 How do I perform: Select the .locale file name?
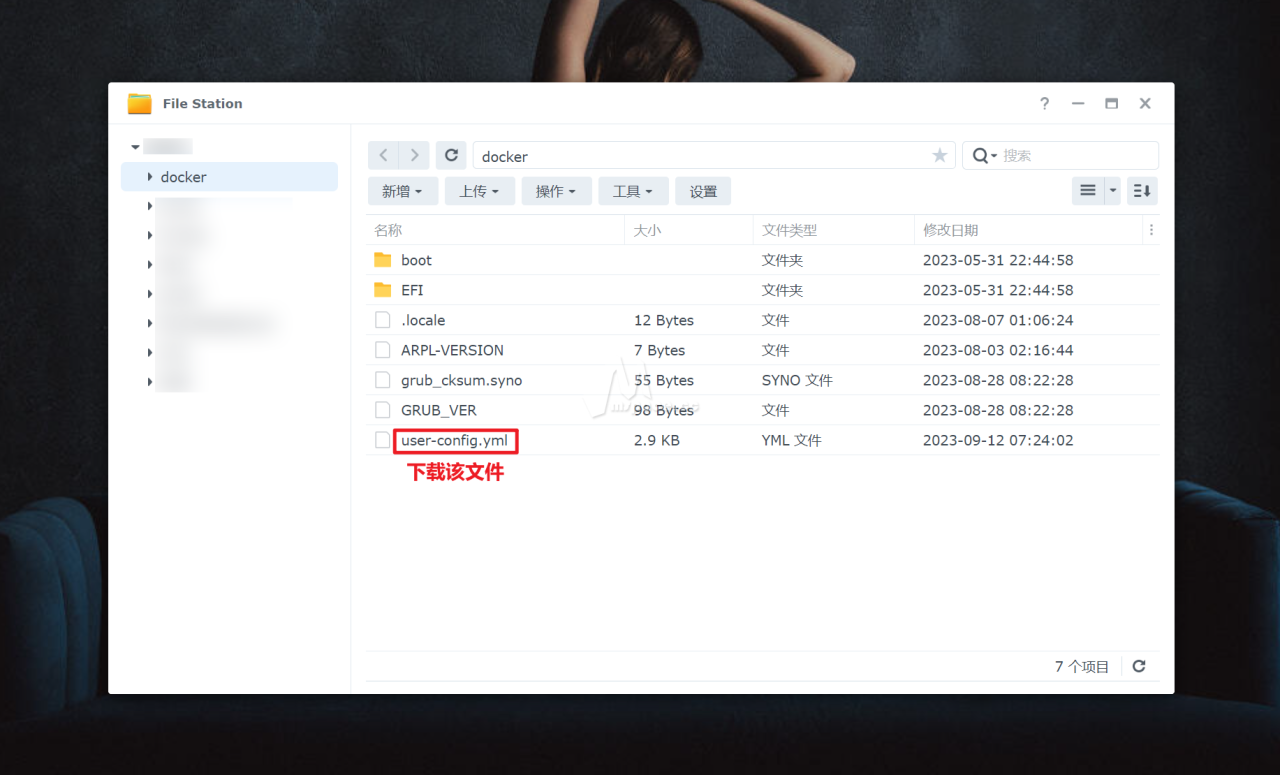coord(423,320)
